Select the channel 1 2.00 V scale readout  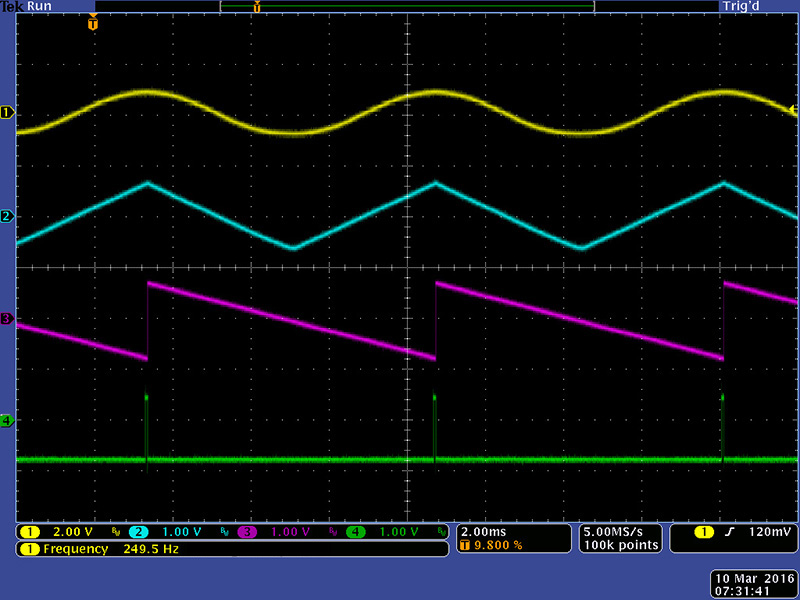72,531
